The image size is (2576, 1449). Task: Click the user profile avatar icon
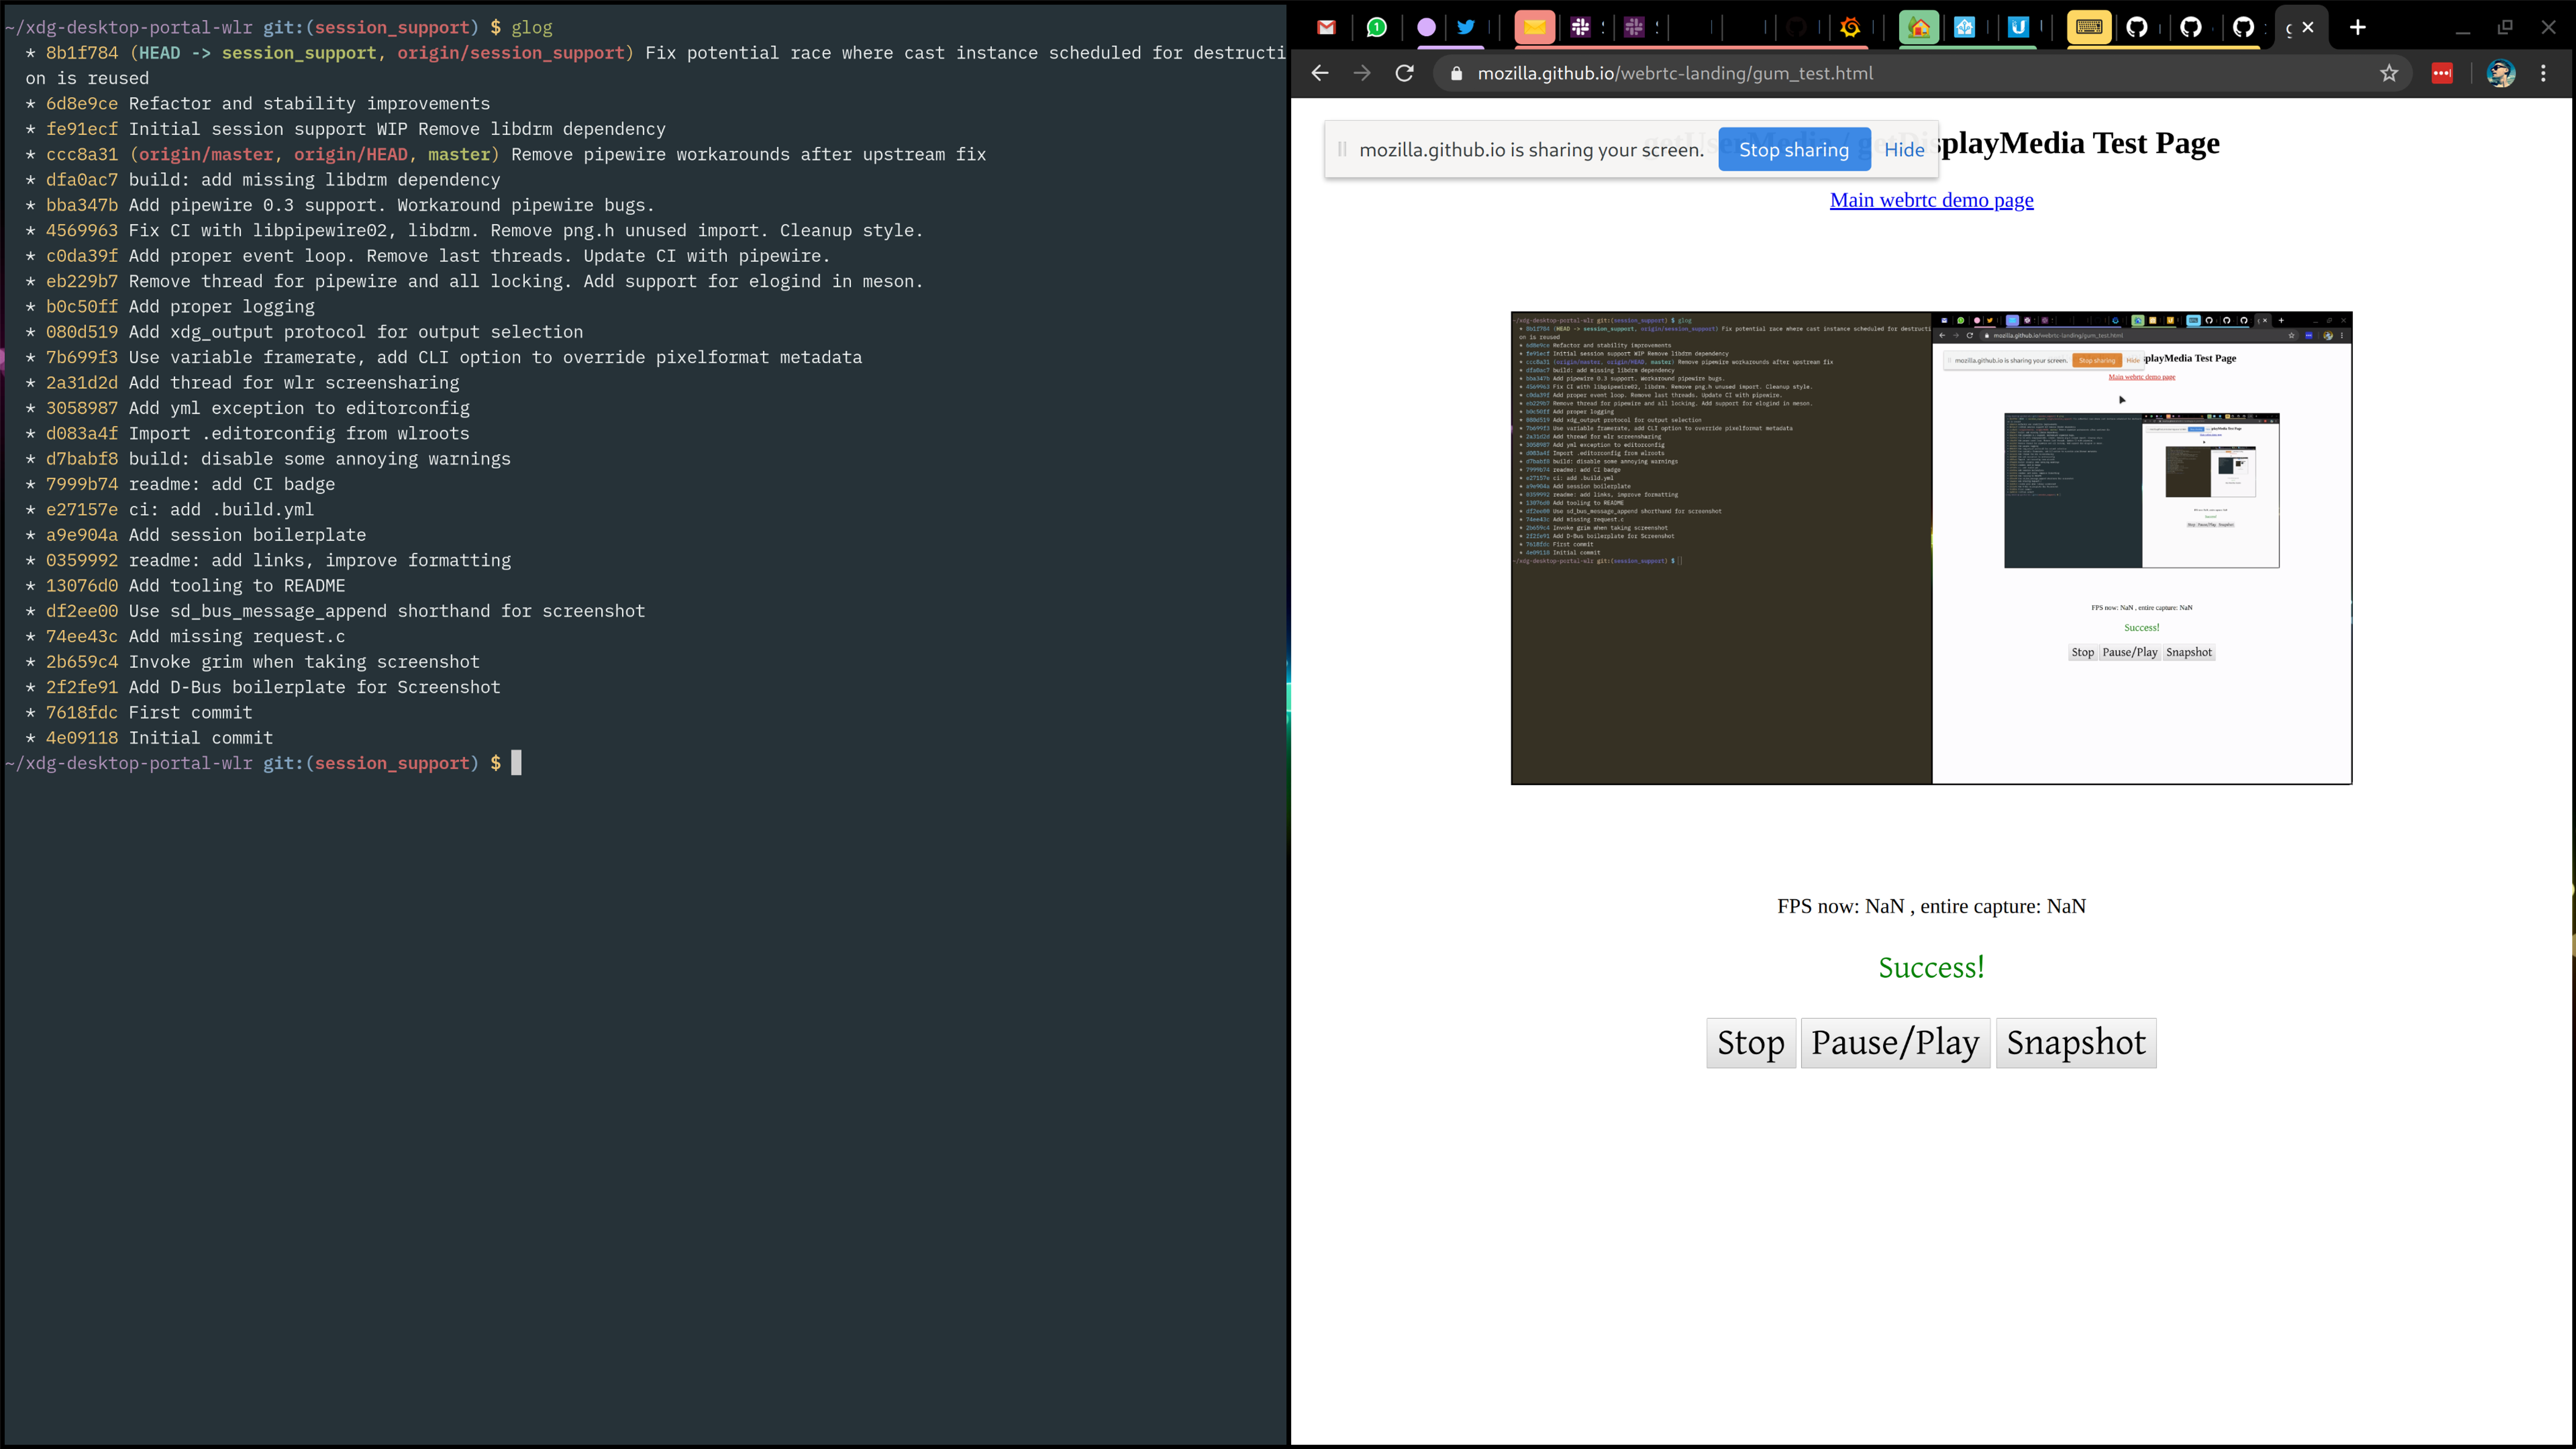[x=2500, y=73]
